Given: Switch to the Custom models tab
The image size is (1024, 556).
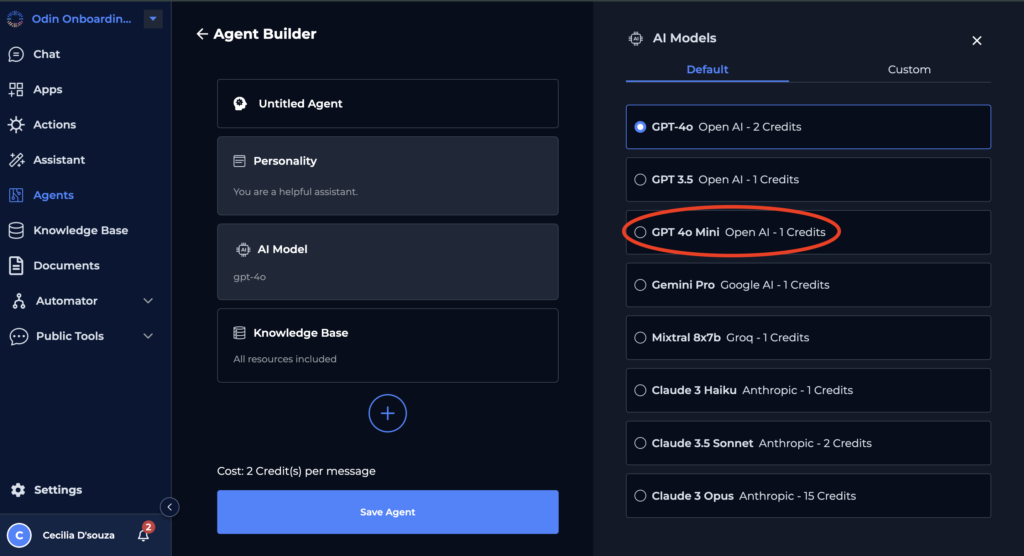Looking at the screenshot, I should pos(909,70).
